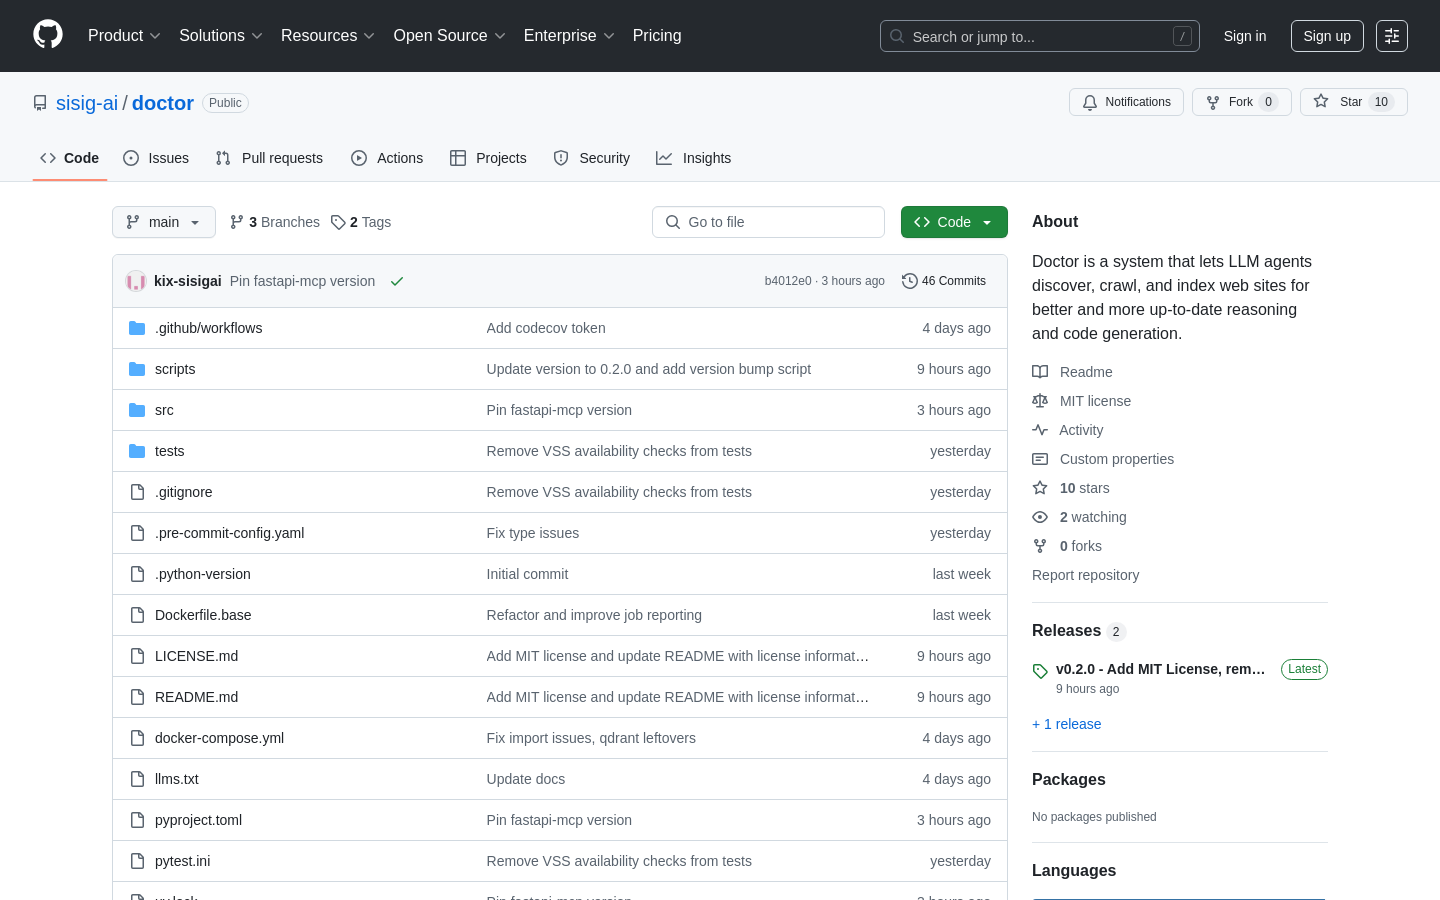Open the .pre-commit-config.yaml file
The image size is (1440, 900).
click(229, 533)
